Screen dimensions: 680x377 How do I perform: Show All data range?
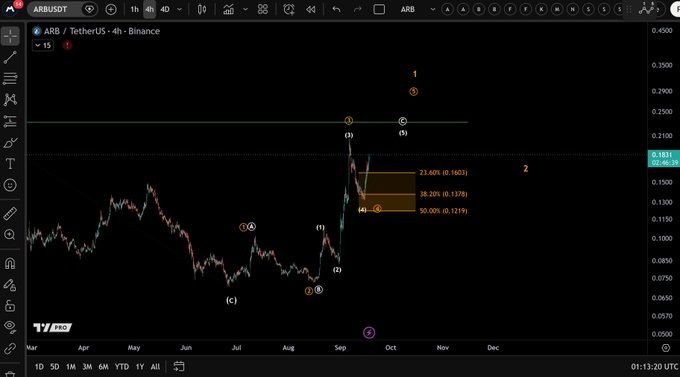coord(155,367)
